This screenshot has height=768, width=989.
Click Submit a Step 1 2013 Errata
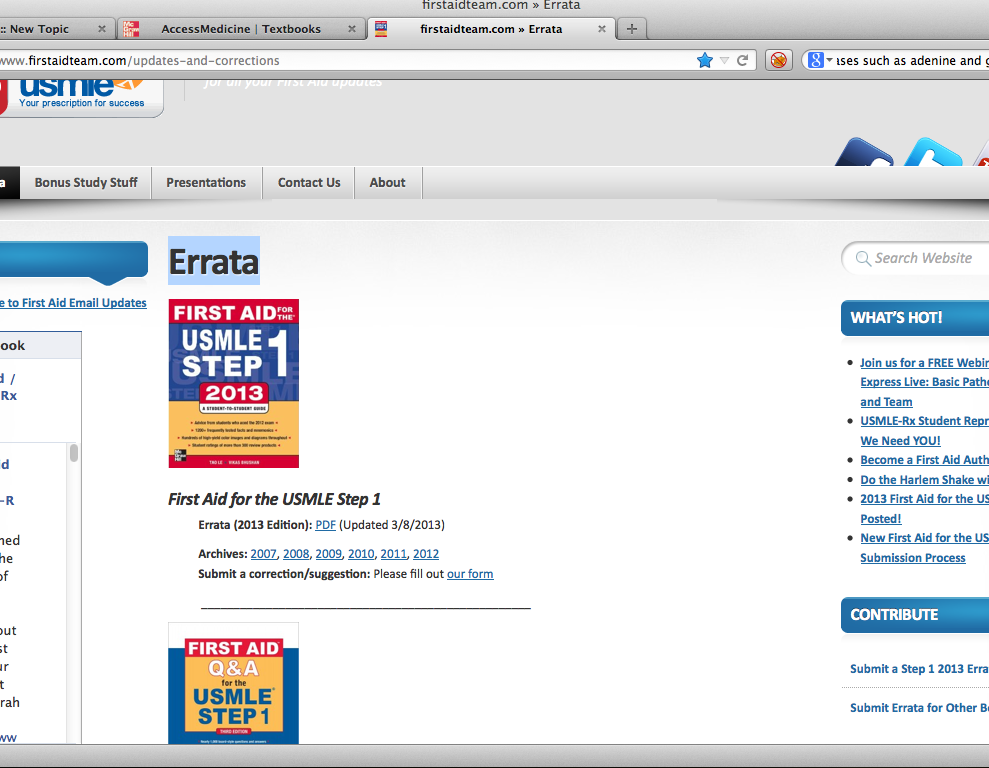coord(919,668)
